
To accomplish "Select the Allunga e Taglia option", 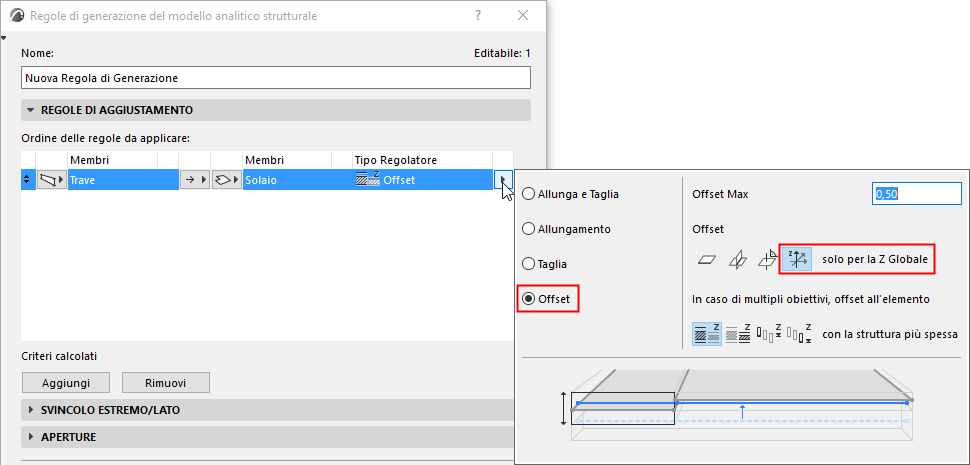I will tap(528, 194).
